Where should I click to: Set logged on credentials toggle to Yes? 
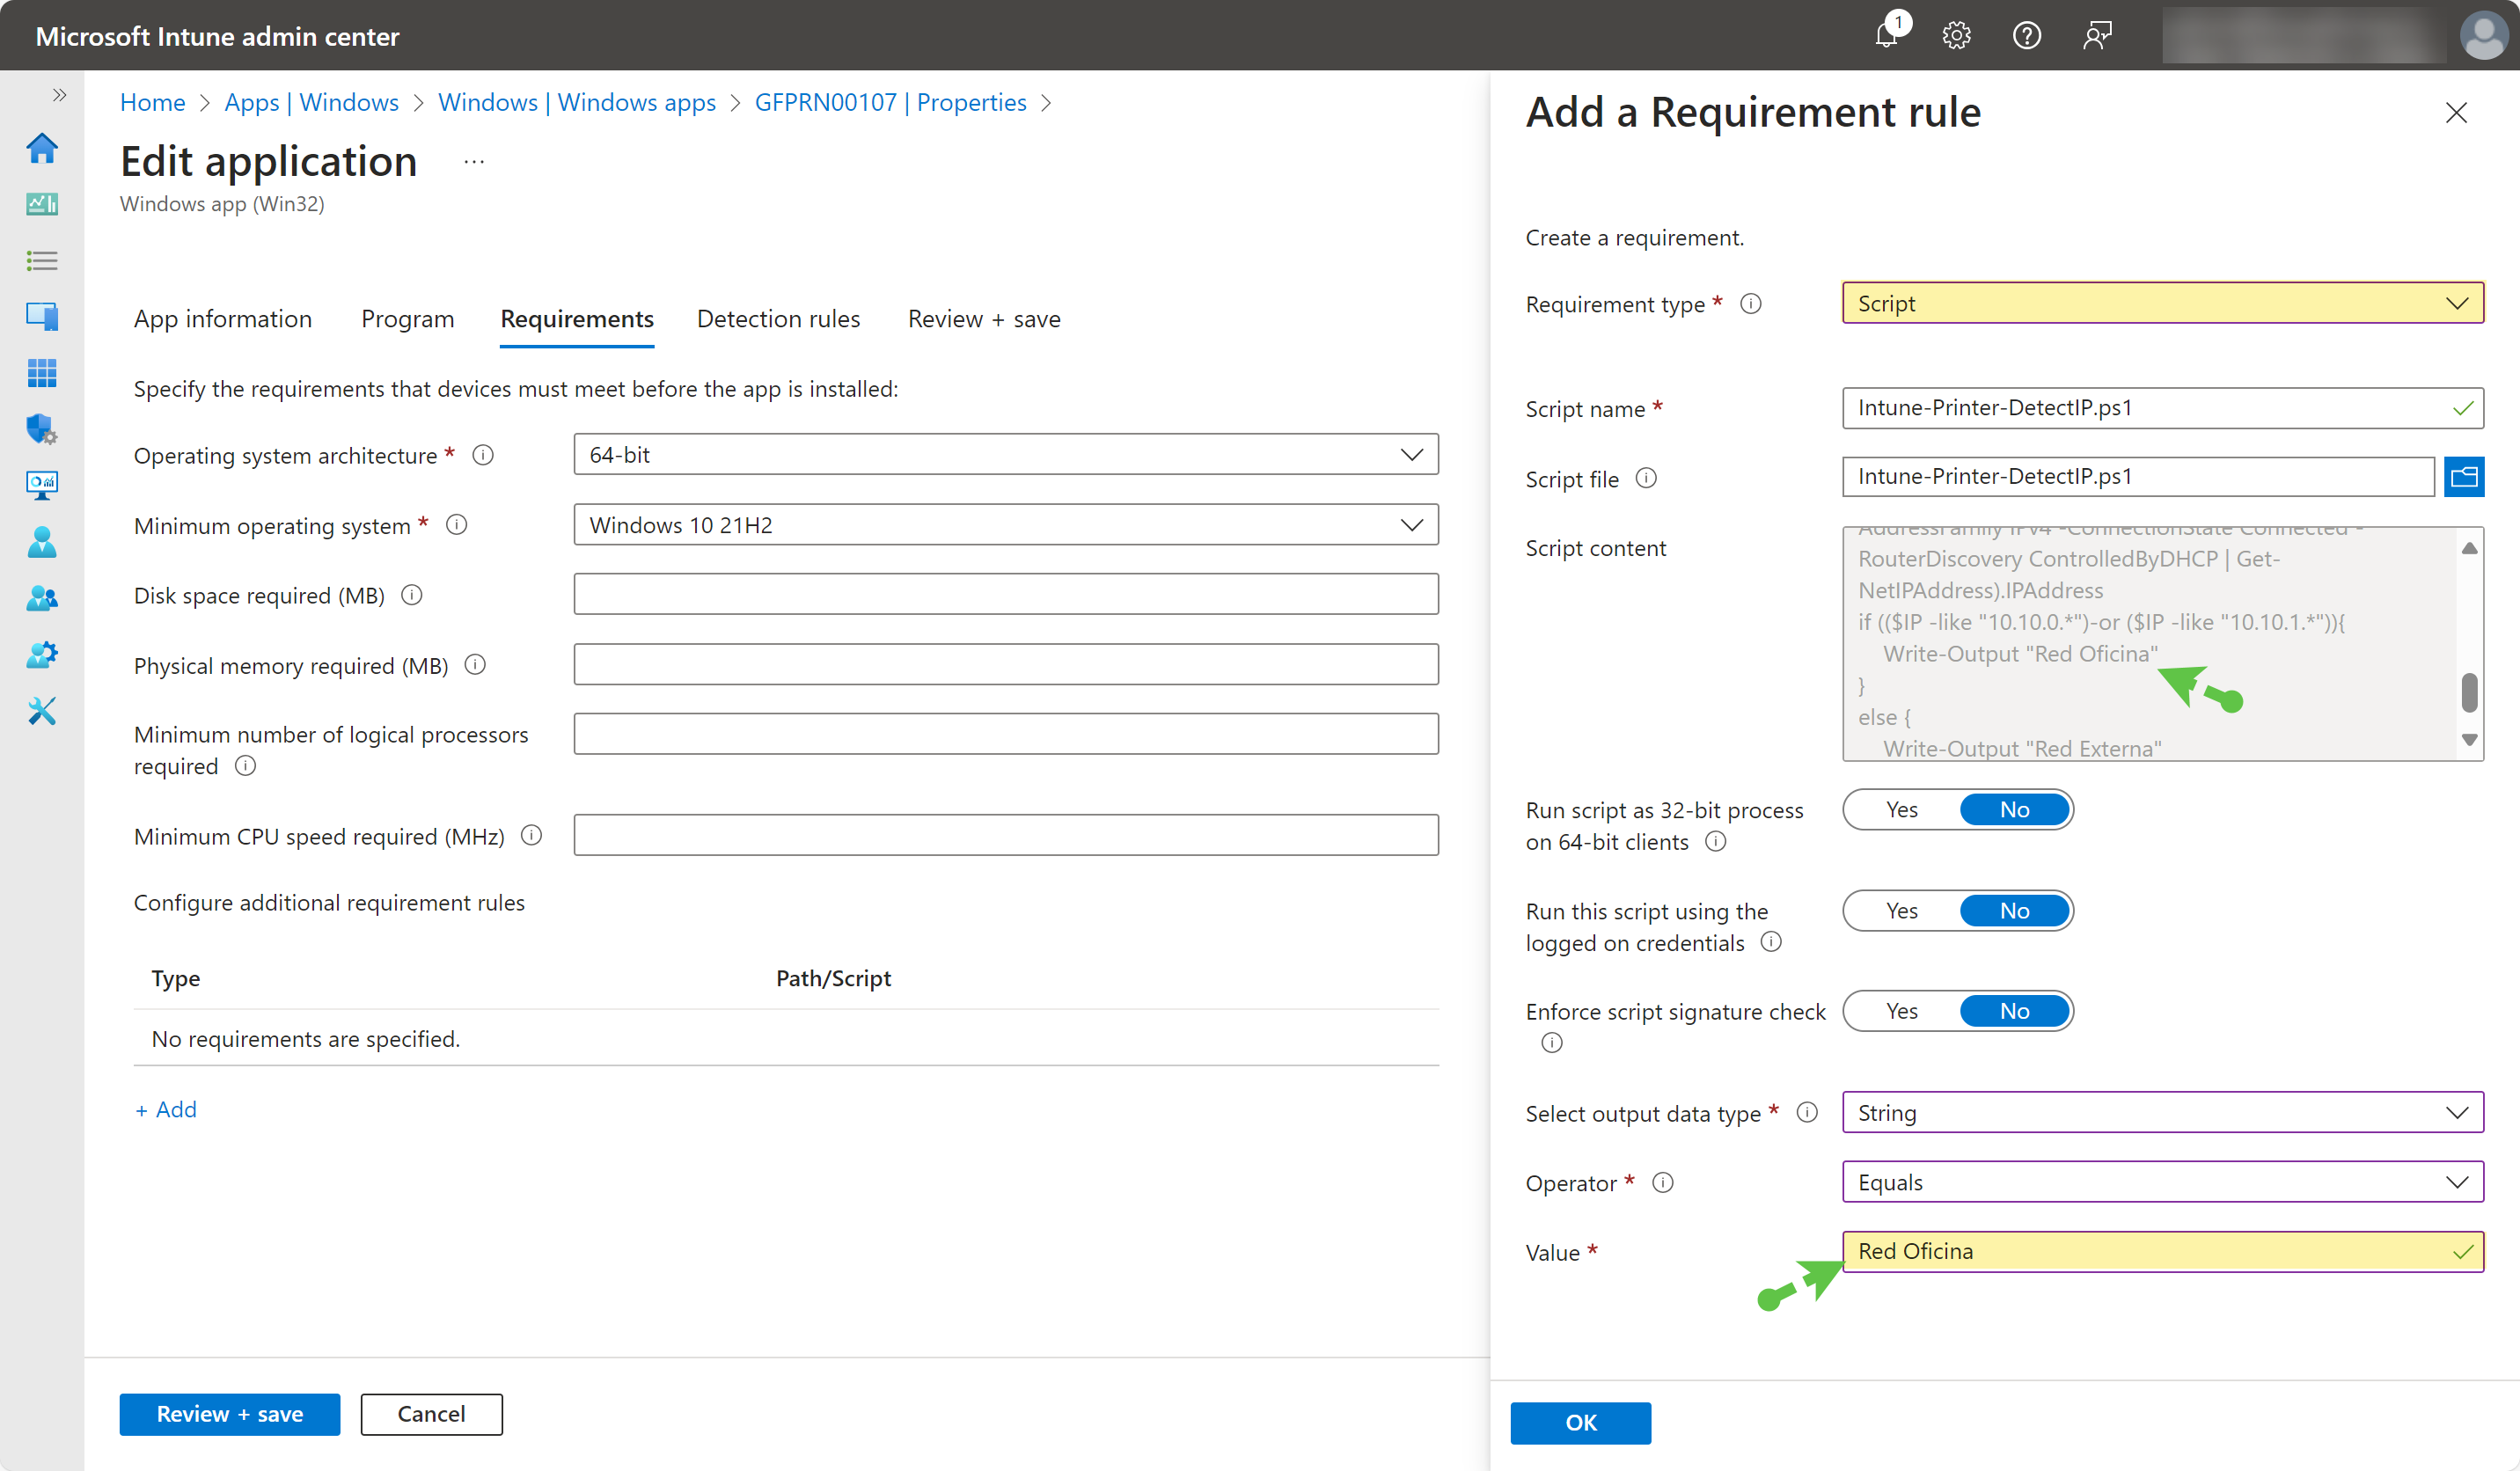1901,911
